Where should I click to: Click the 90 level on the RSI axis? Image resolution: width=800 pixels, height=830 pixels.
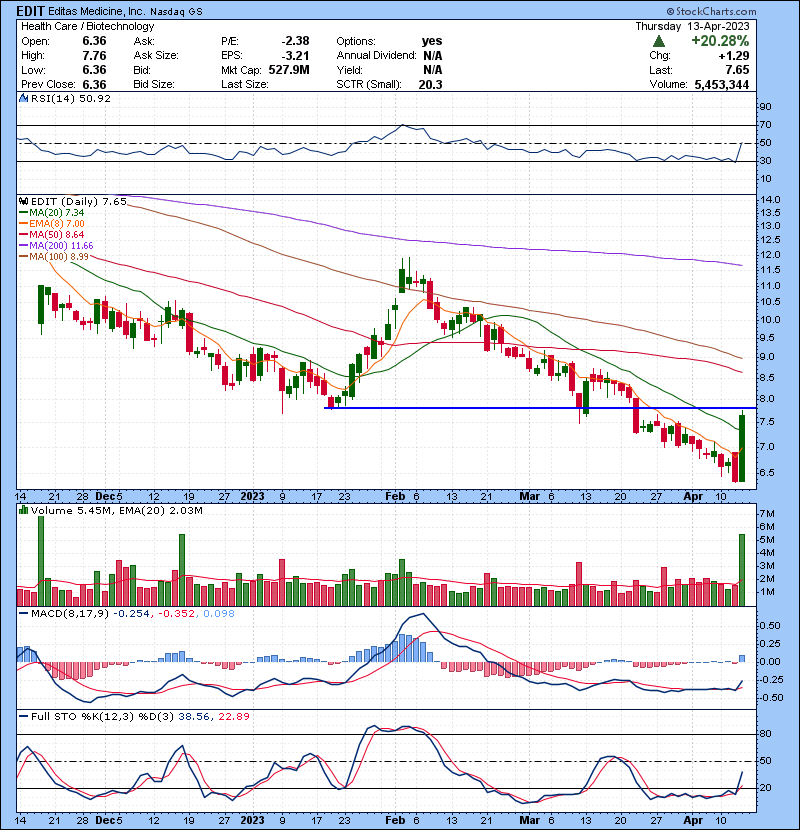tap(766, 107)
